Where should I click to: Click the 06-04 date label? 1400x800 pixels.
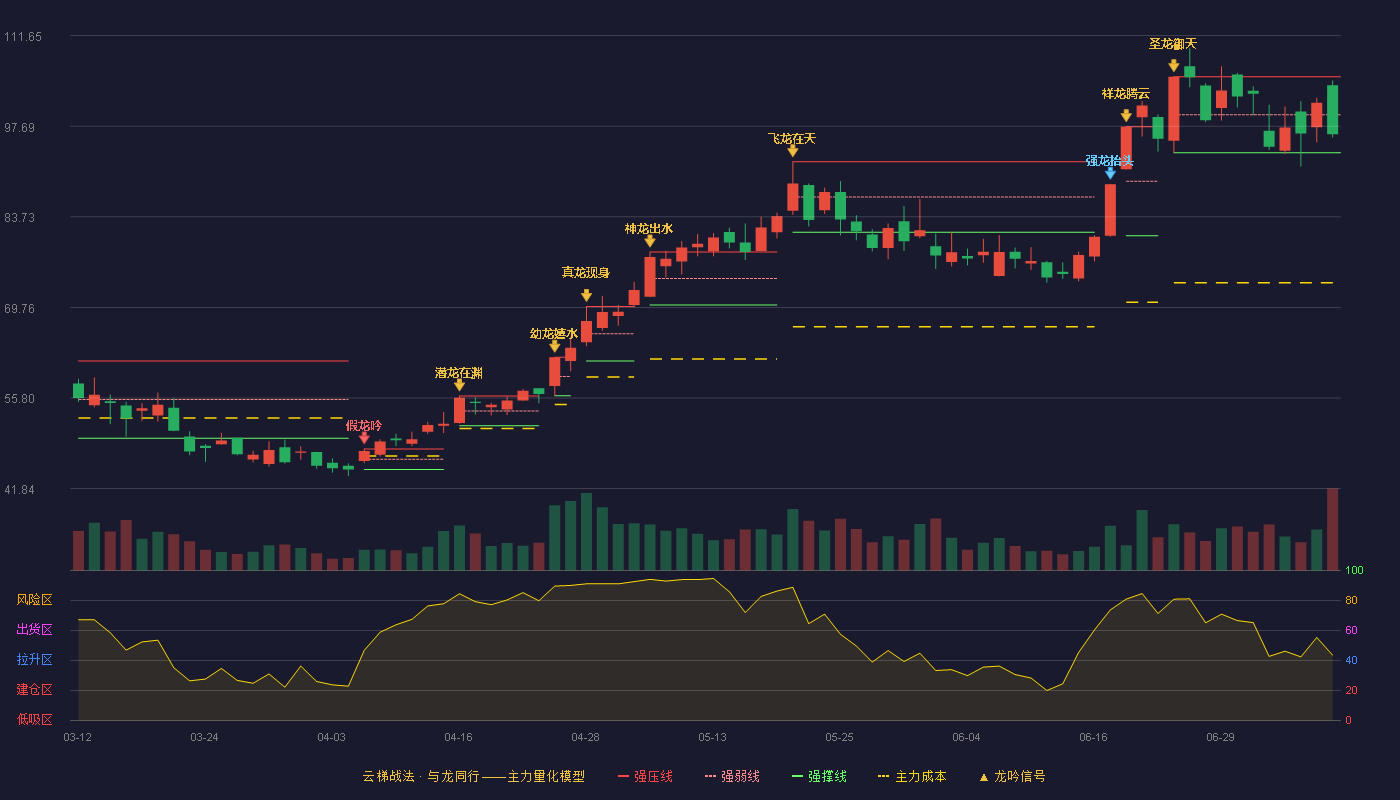(x=966, y=737)
